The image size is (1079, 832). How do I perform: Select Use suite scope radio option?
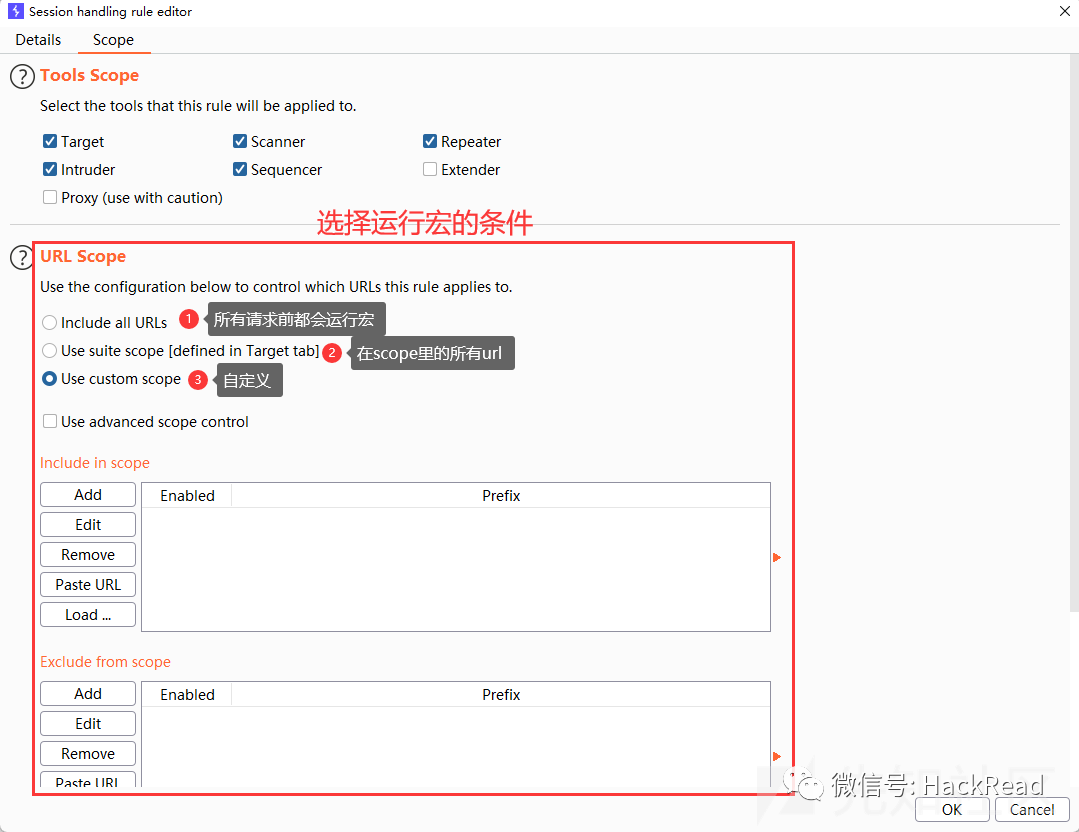(50, 350)
